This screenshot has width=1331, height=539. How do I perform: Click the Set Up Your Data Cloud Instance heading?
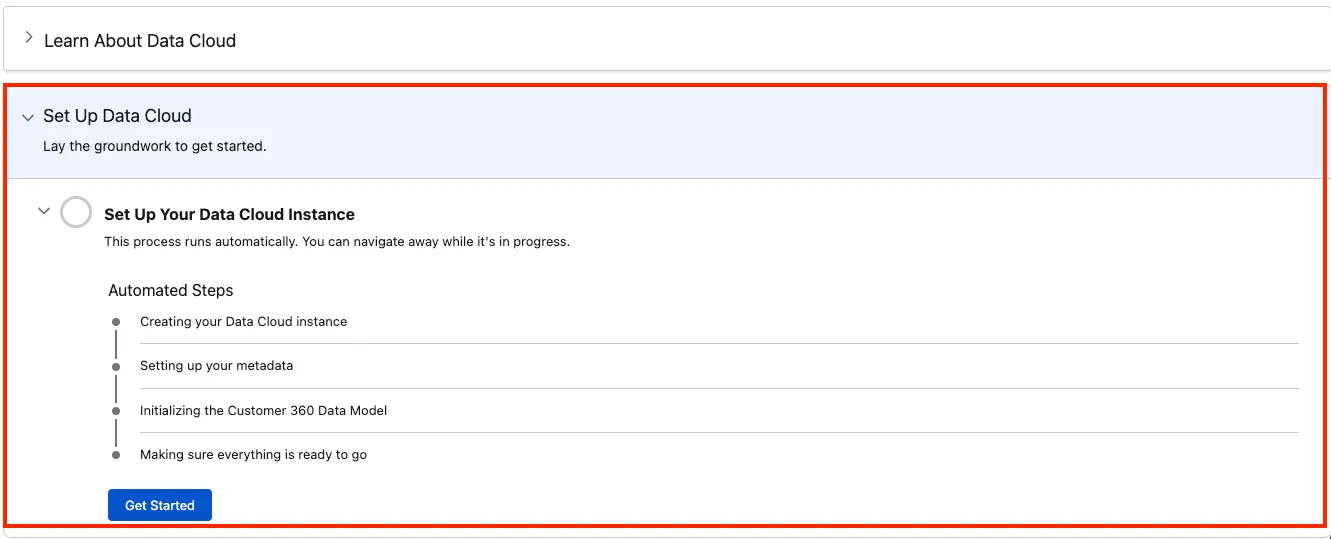[229, 214]
